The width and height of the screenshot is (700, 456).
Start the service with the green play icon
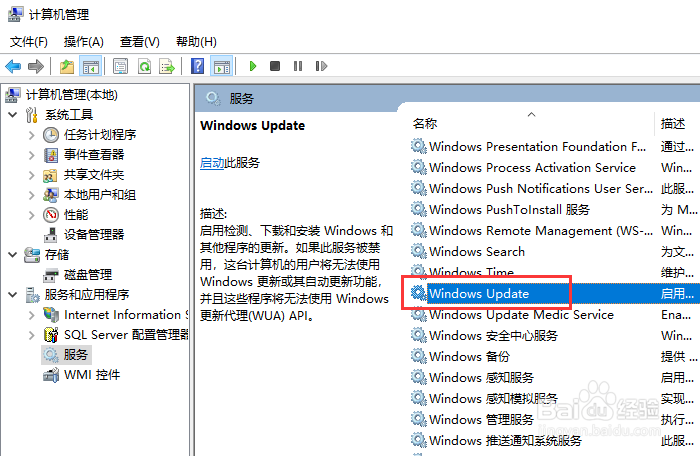(x=253, y=67)
